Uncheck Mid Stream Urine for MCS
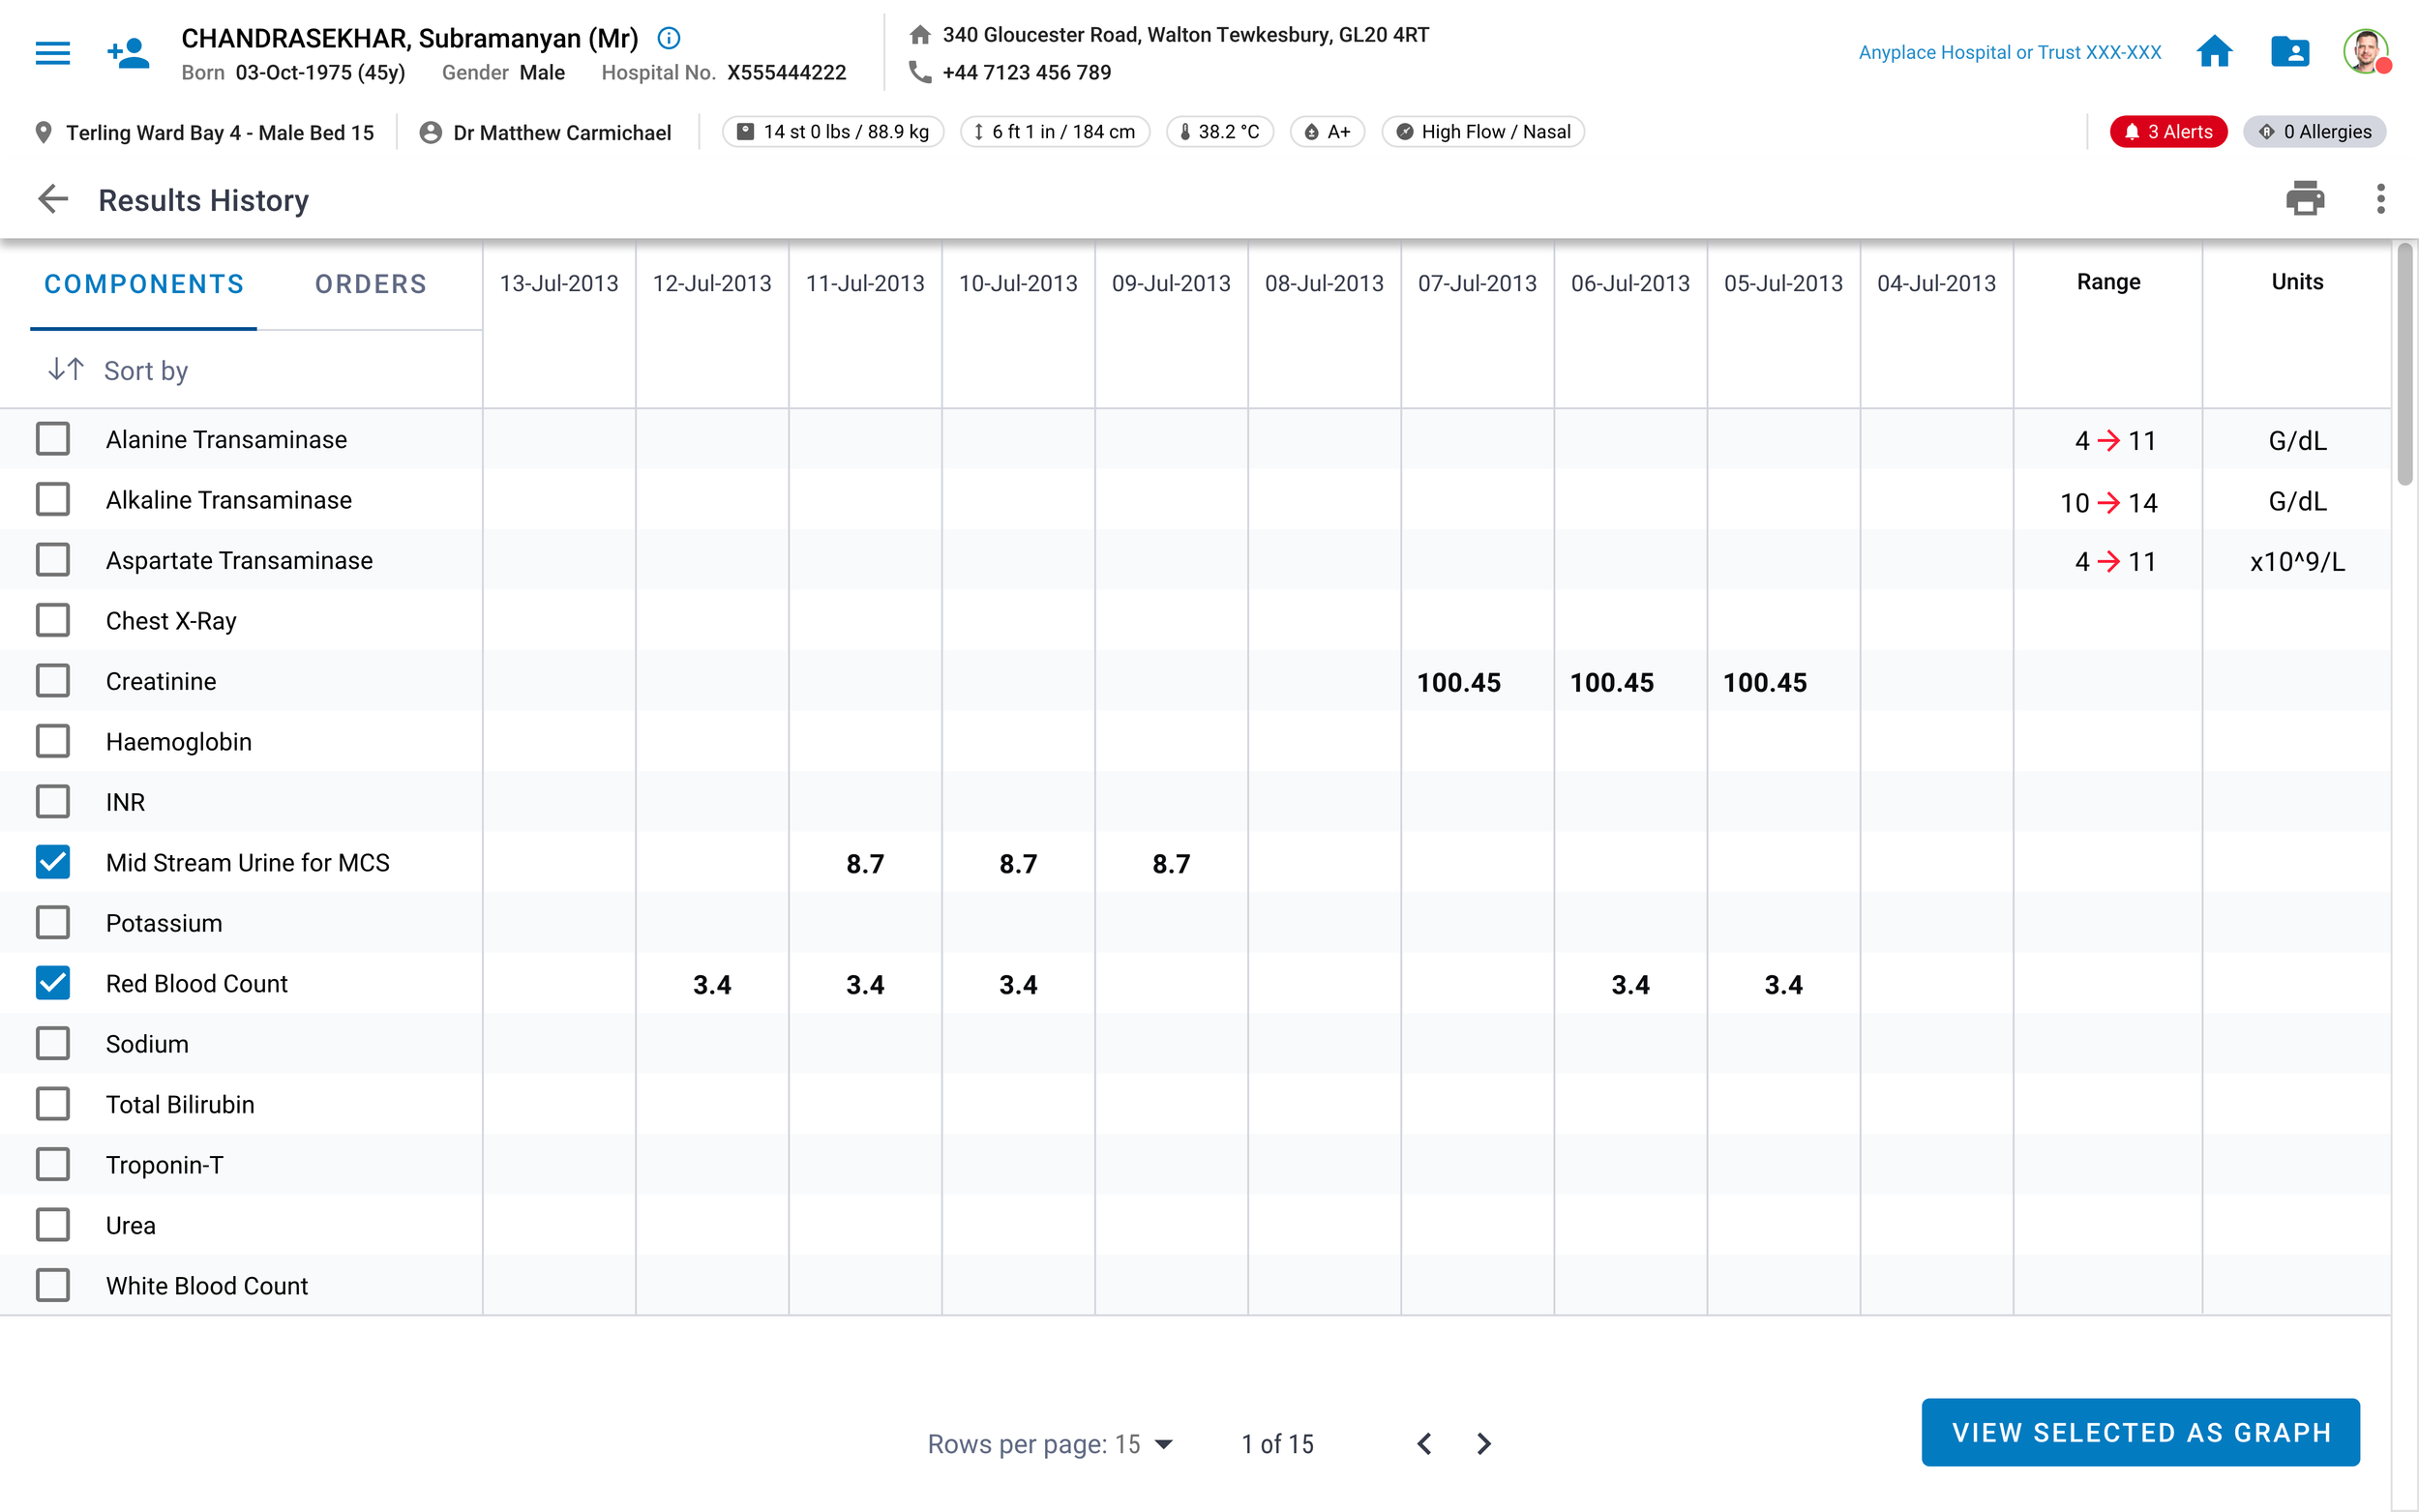The width and height of the screenshot is (2419, 1512). click(x=53, y=862)
